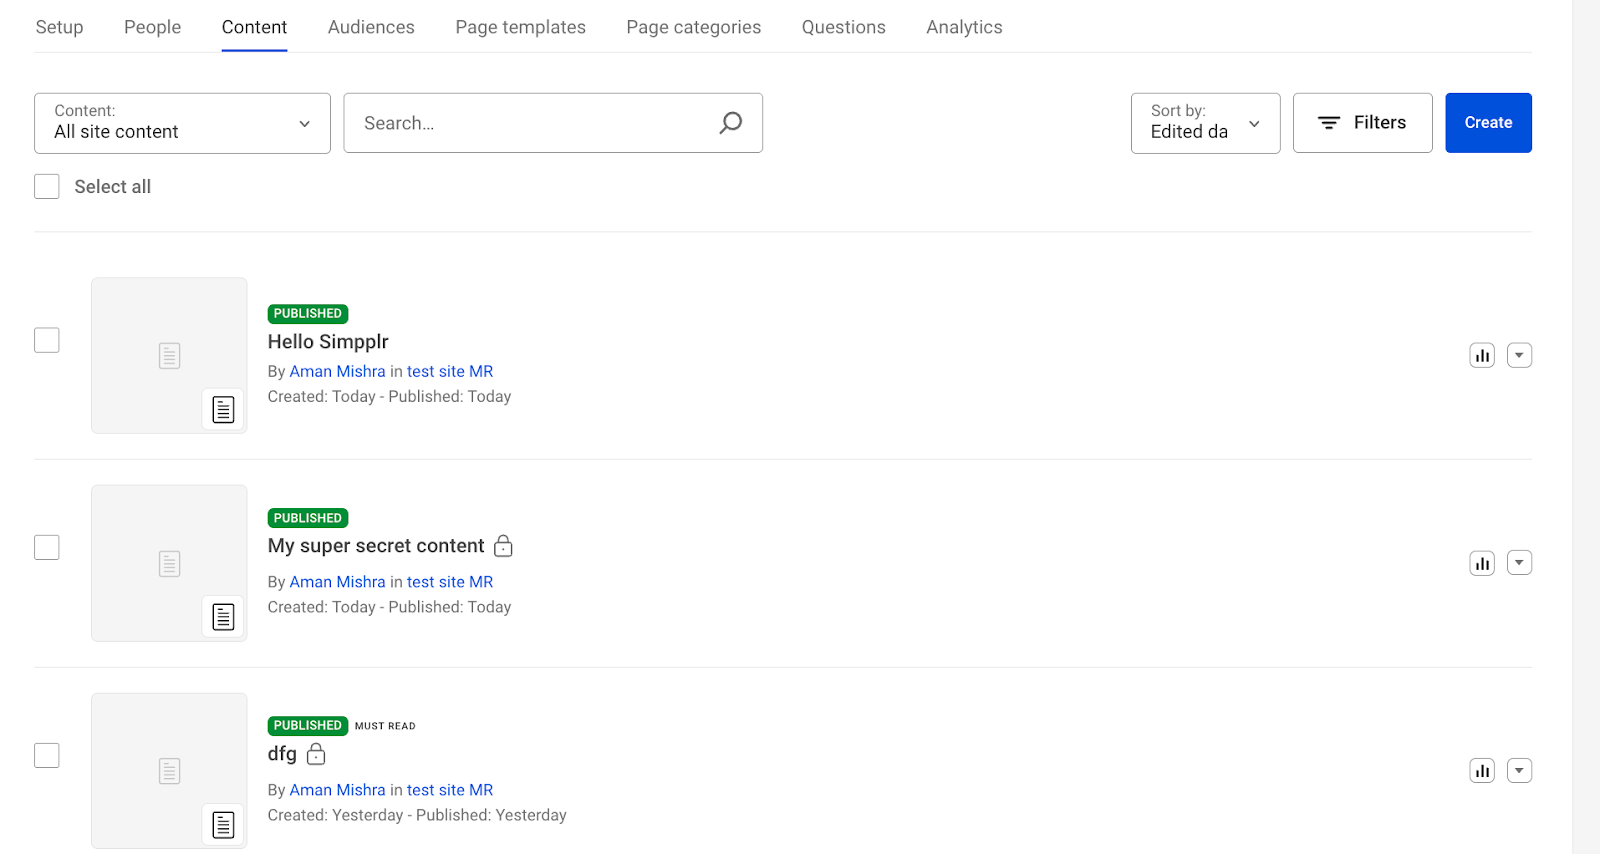The image size is (1600, 854).
Task: Open the Sort by dropdown
Action: 1205,123
